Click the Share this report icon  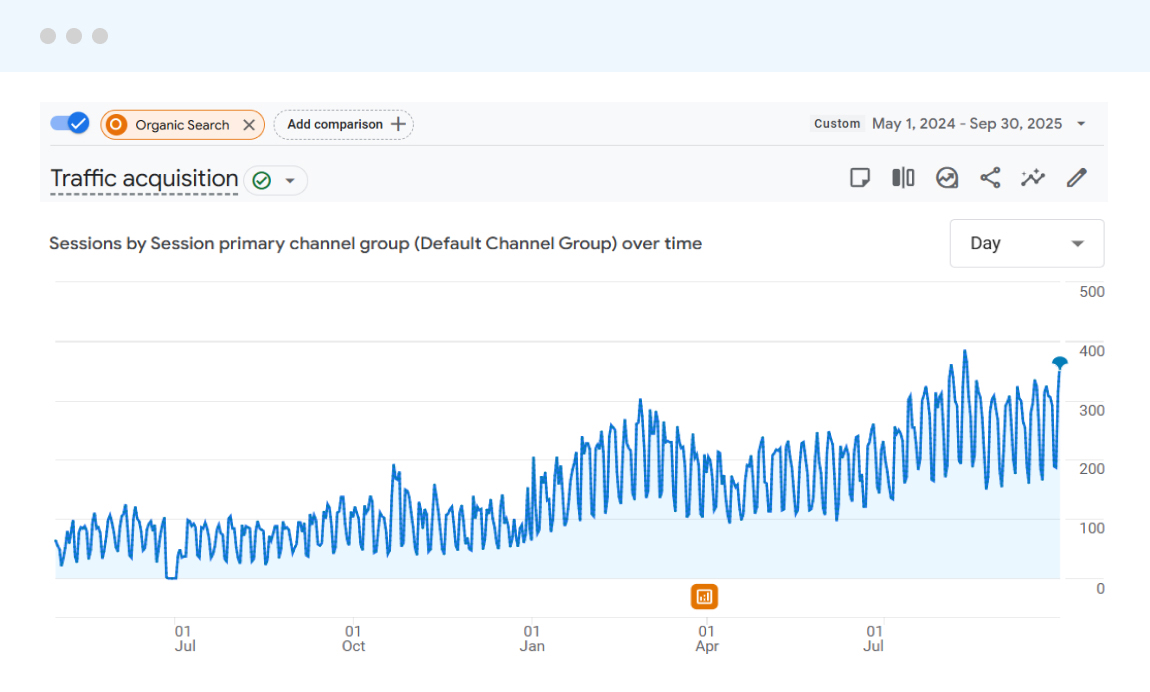click(991, 177)
